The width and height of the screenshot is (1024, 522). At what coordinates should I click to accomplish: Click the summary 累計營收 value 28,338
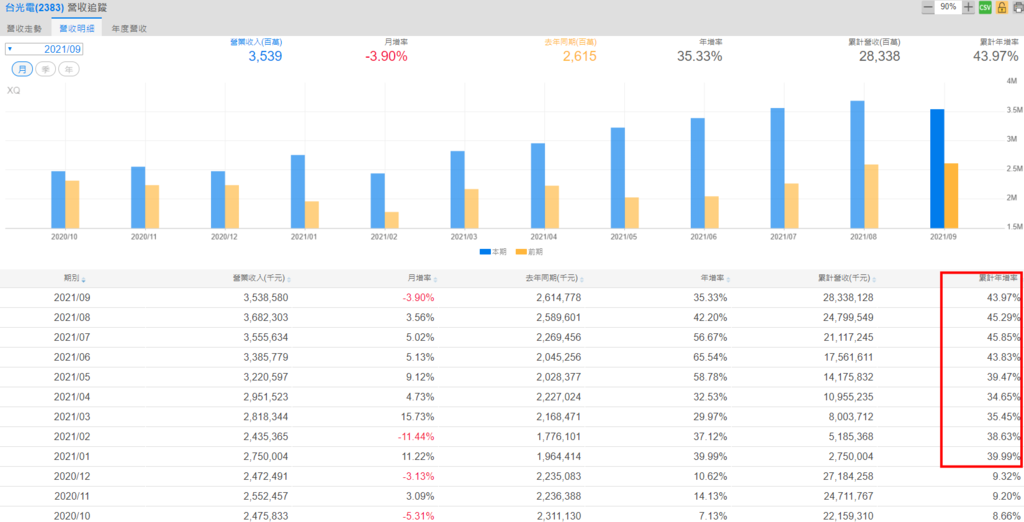879,56
